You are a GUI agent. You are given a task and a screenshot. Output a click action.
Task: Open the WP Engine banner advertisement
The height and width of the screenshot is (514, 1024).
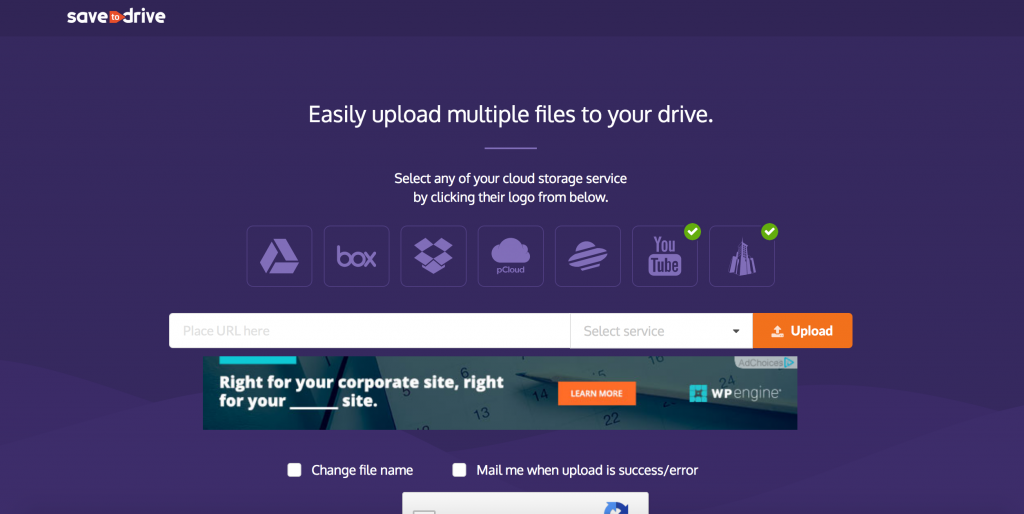pos(500,393)
